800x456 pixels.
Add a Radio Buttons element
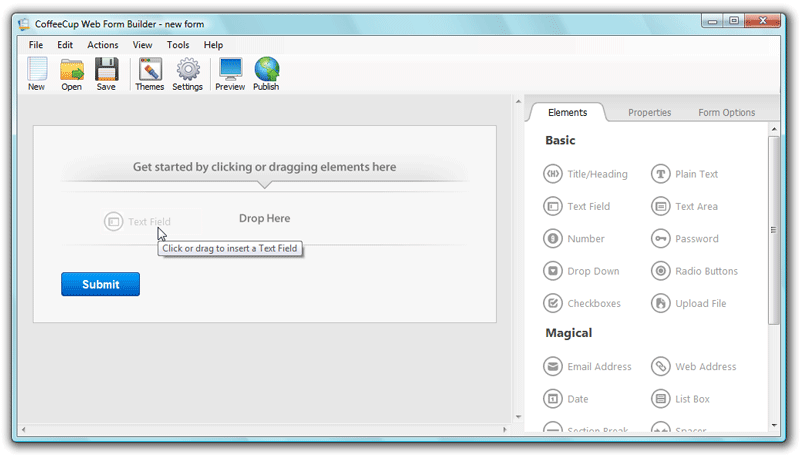coord(694,271)
